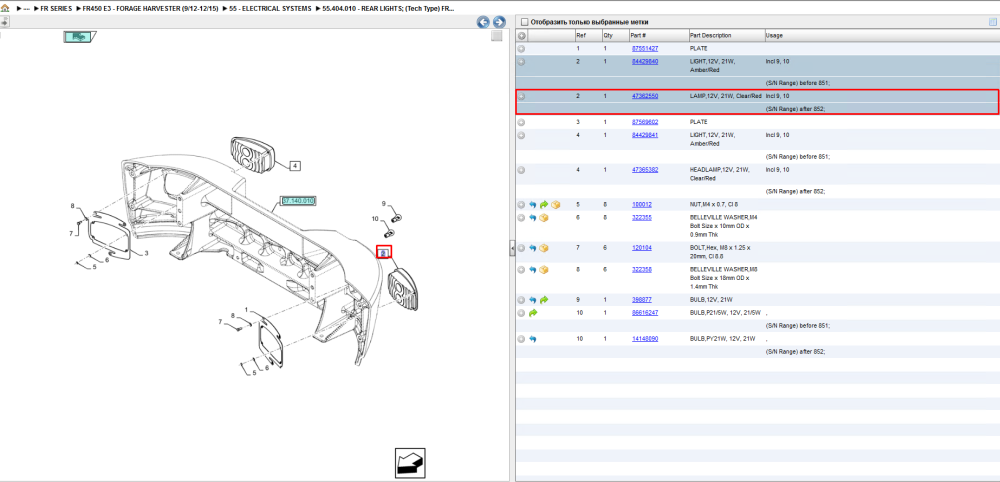Viewport: 1000px width, 482px height.
Task: Add LIGHT 84429840 using plus icon
Action: (x=521, y=62)
